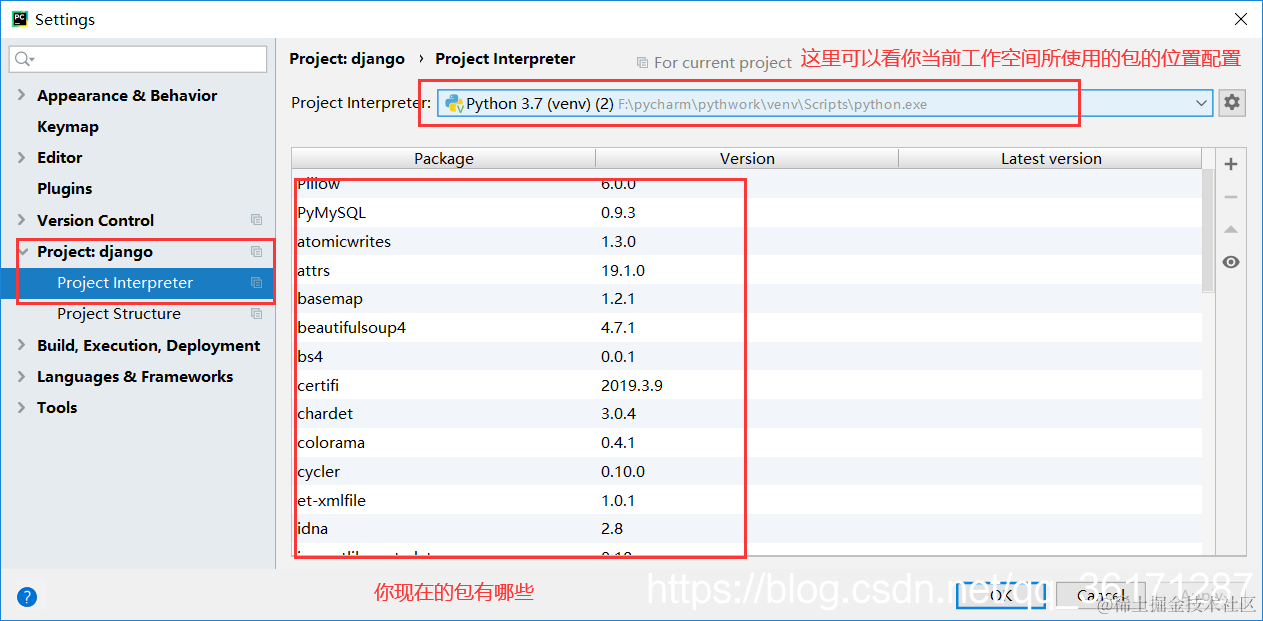The image size is (1263, 621).
Task: Select the basemap package row
Action: click(747, 299)
